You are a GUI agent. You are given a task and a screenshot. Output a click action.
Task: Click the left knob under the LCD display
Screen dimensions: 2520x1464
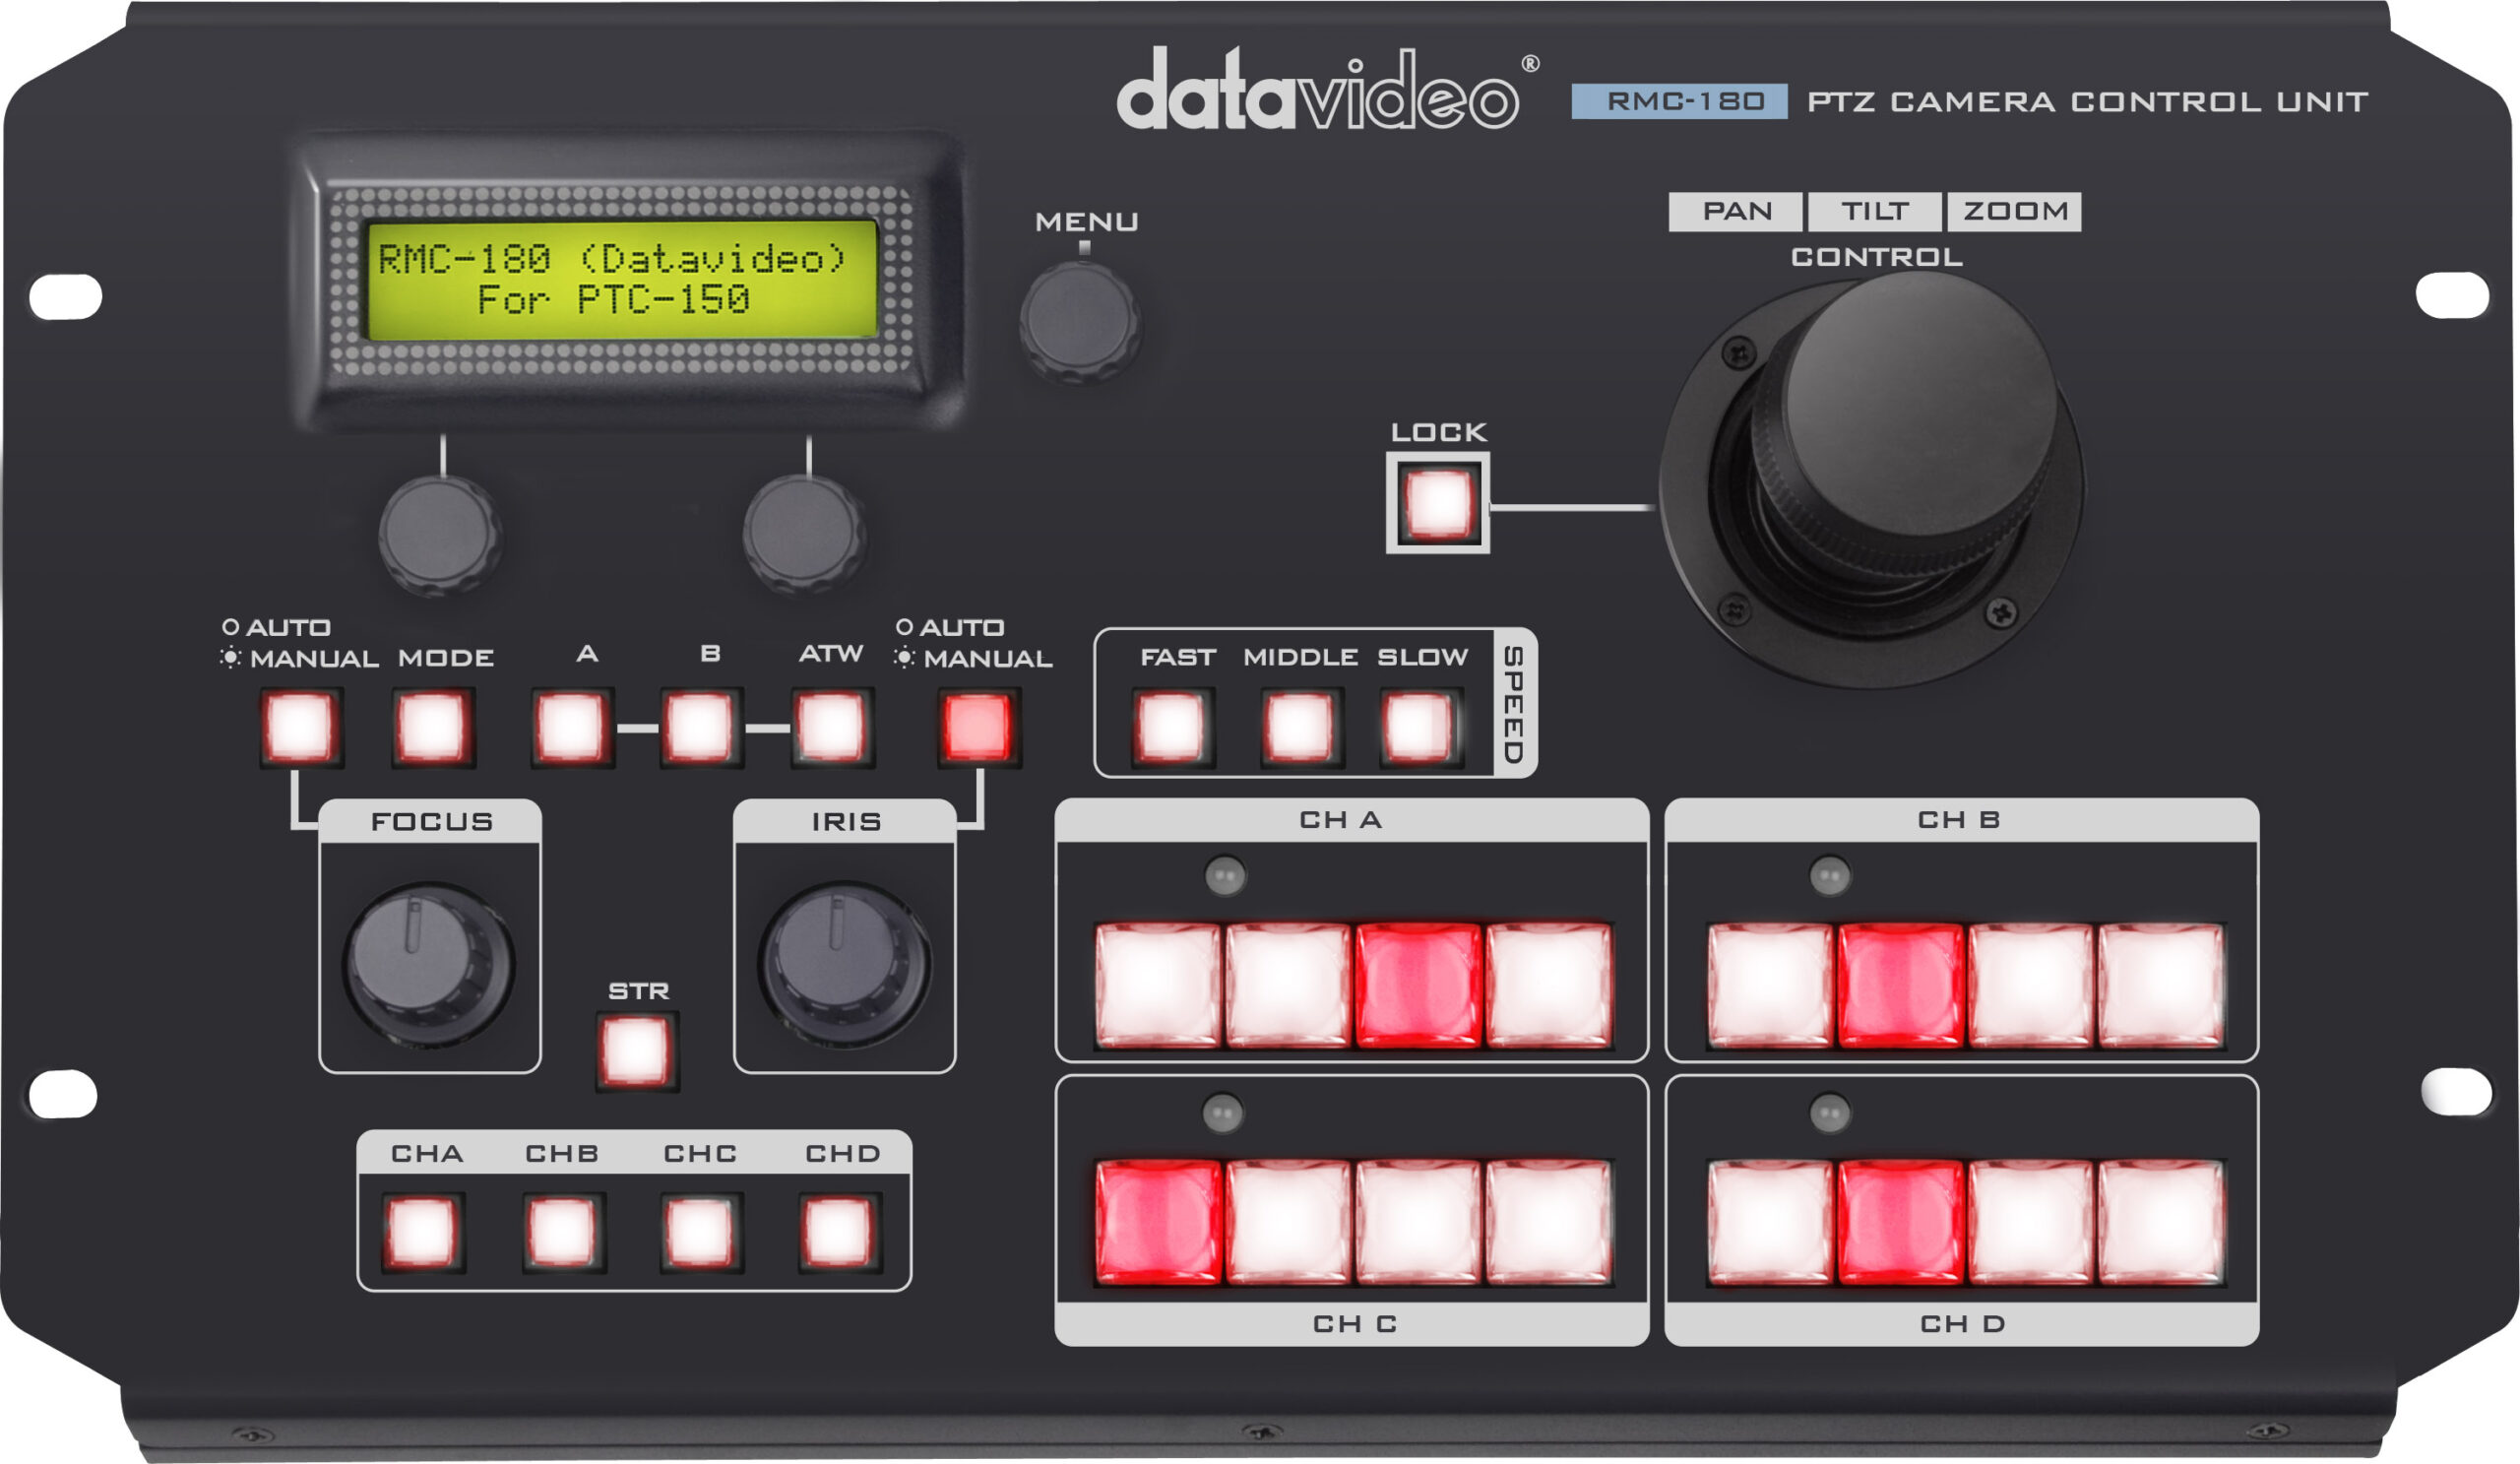[440, 535]
